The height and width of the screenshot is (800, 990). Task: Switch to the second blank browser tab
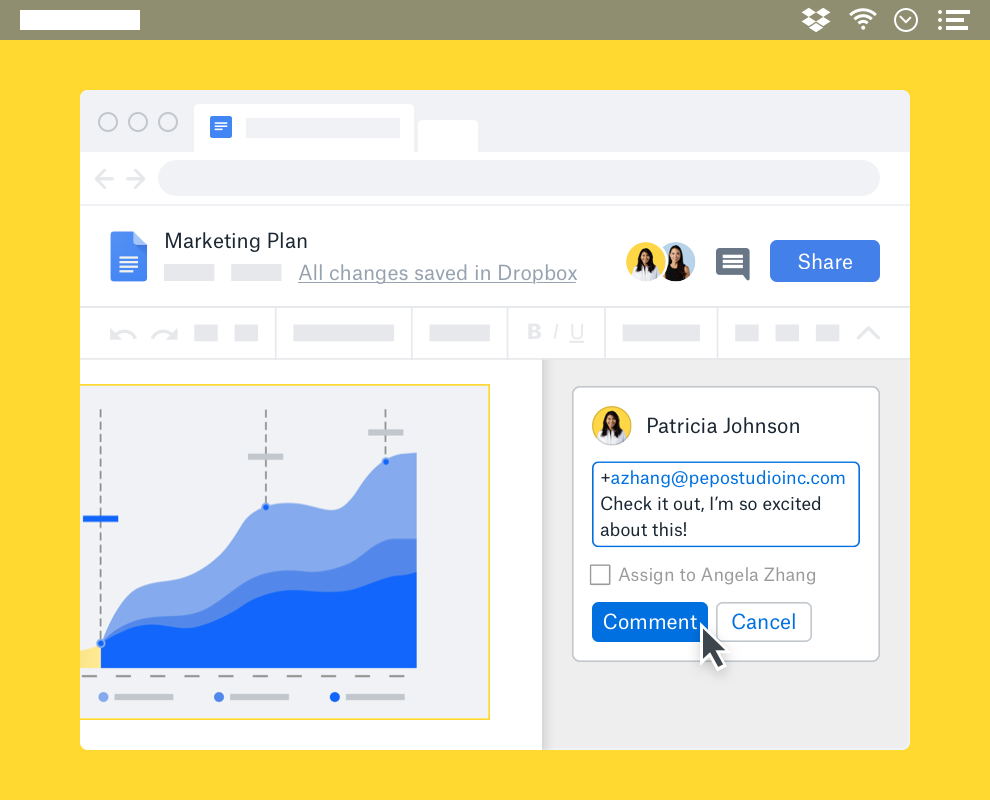(x=447, y=136)
